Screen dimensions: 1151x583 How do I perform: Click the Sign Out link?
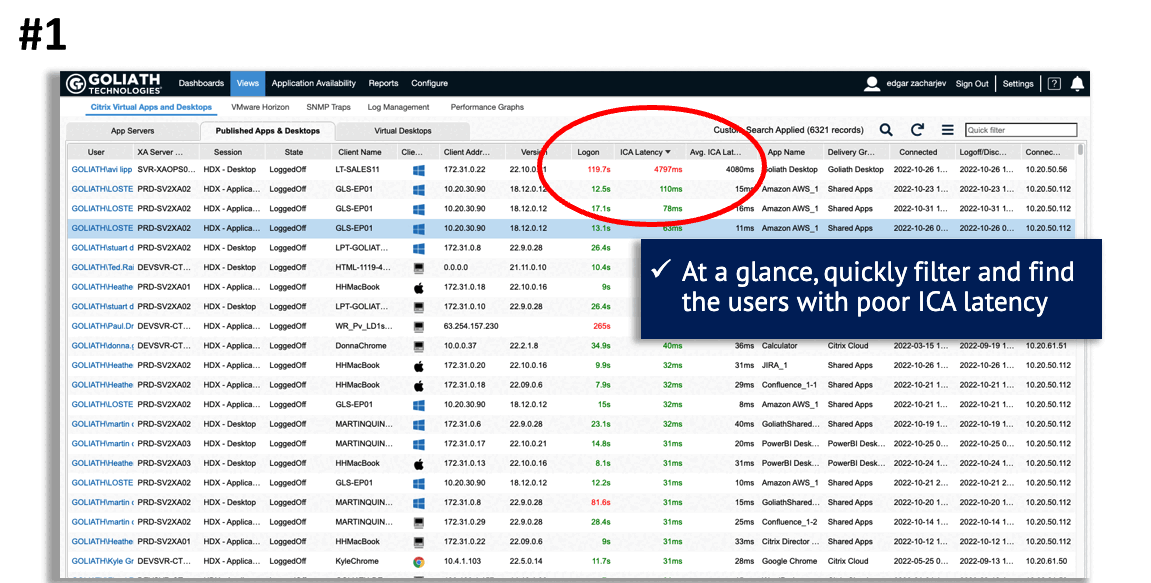click(x=972, y=84)
